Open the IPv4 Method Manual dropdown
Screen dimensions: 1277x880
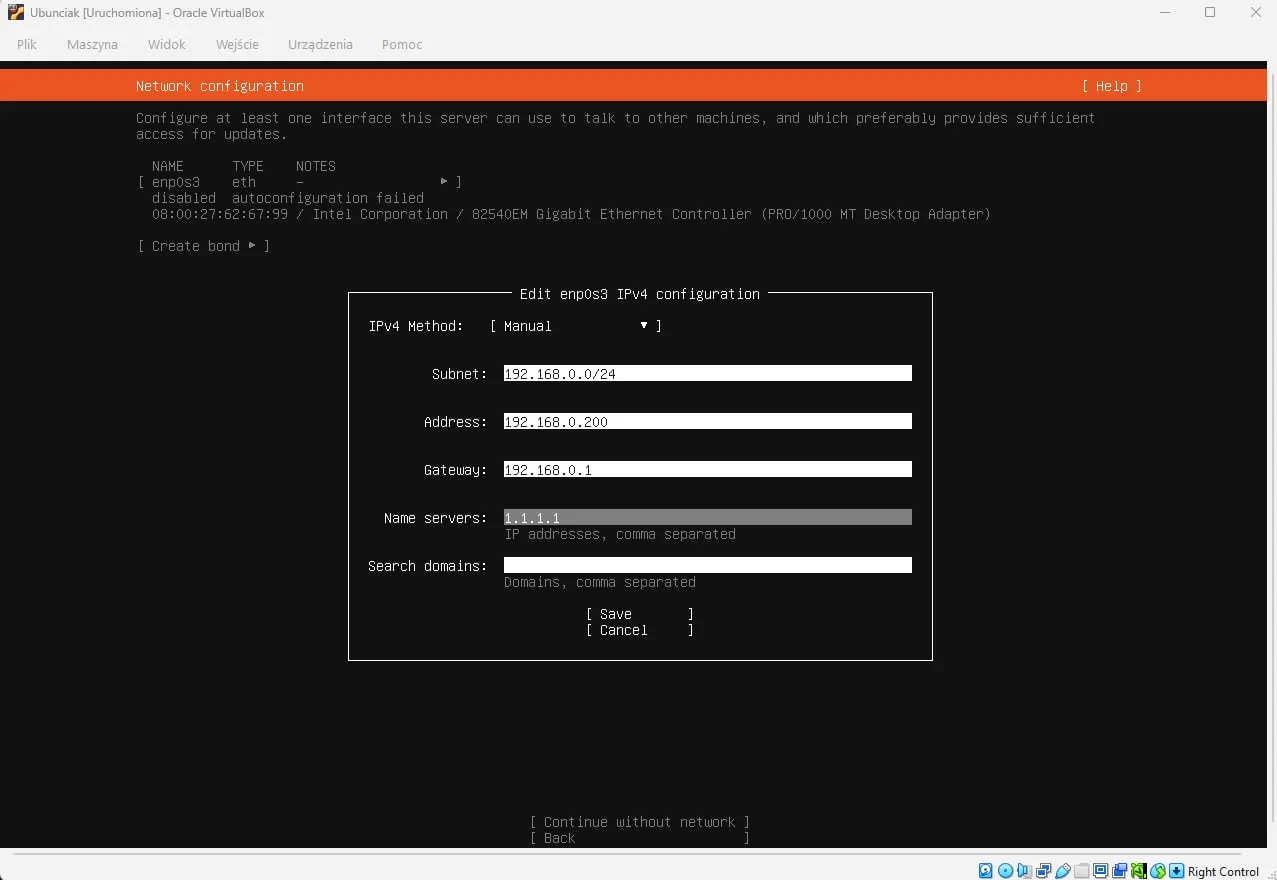tap(576, 326)
